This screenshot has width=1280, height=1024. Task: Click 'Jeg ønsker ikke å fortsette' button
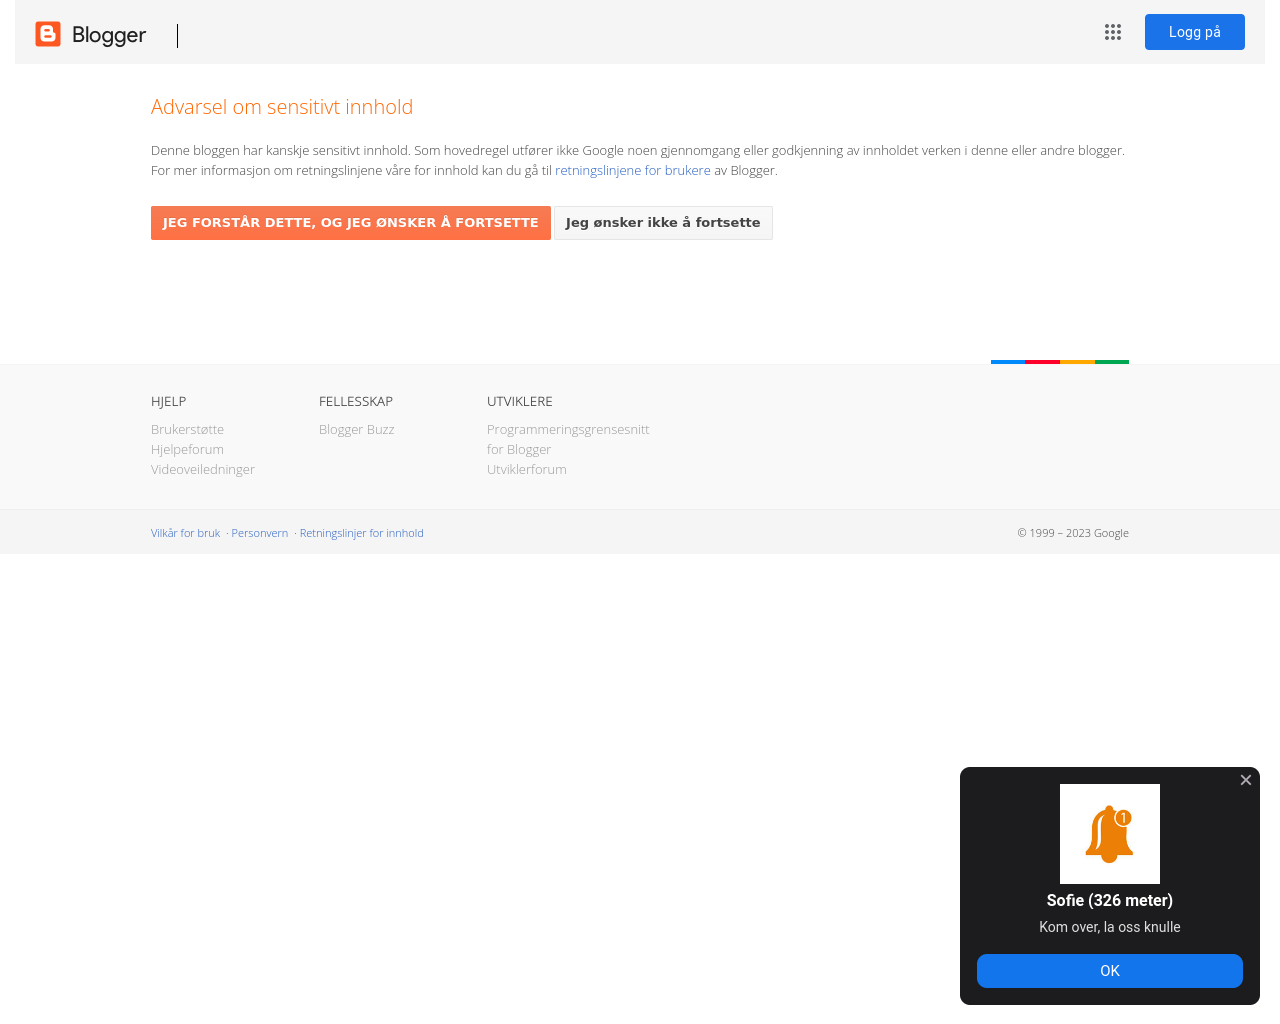click(x=663, y=223)
